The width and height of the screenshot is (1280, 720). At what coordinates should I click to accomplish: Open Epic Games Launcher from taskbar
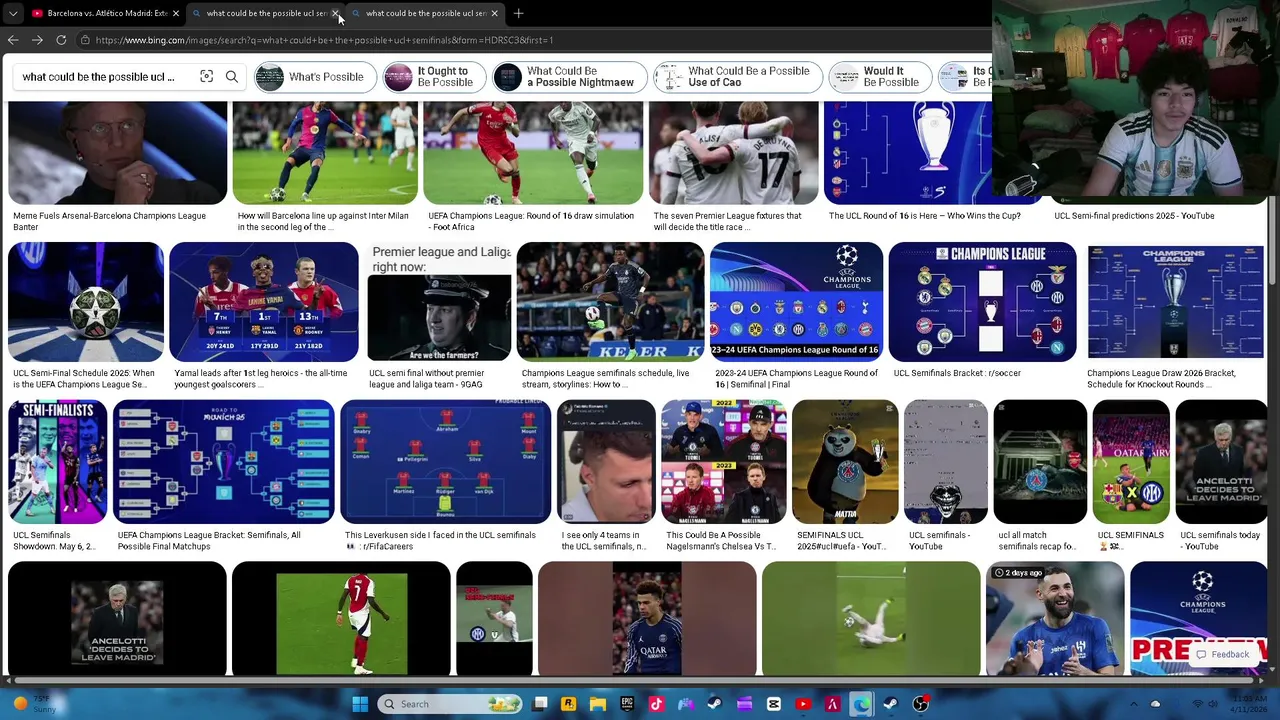[627, 704]
